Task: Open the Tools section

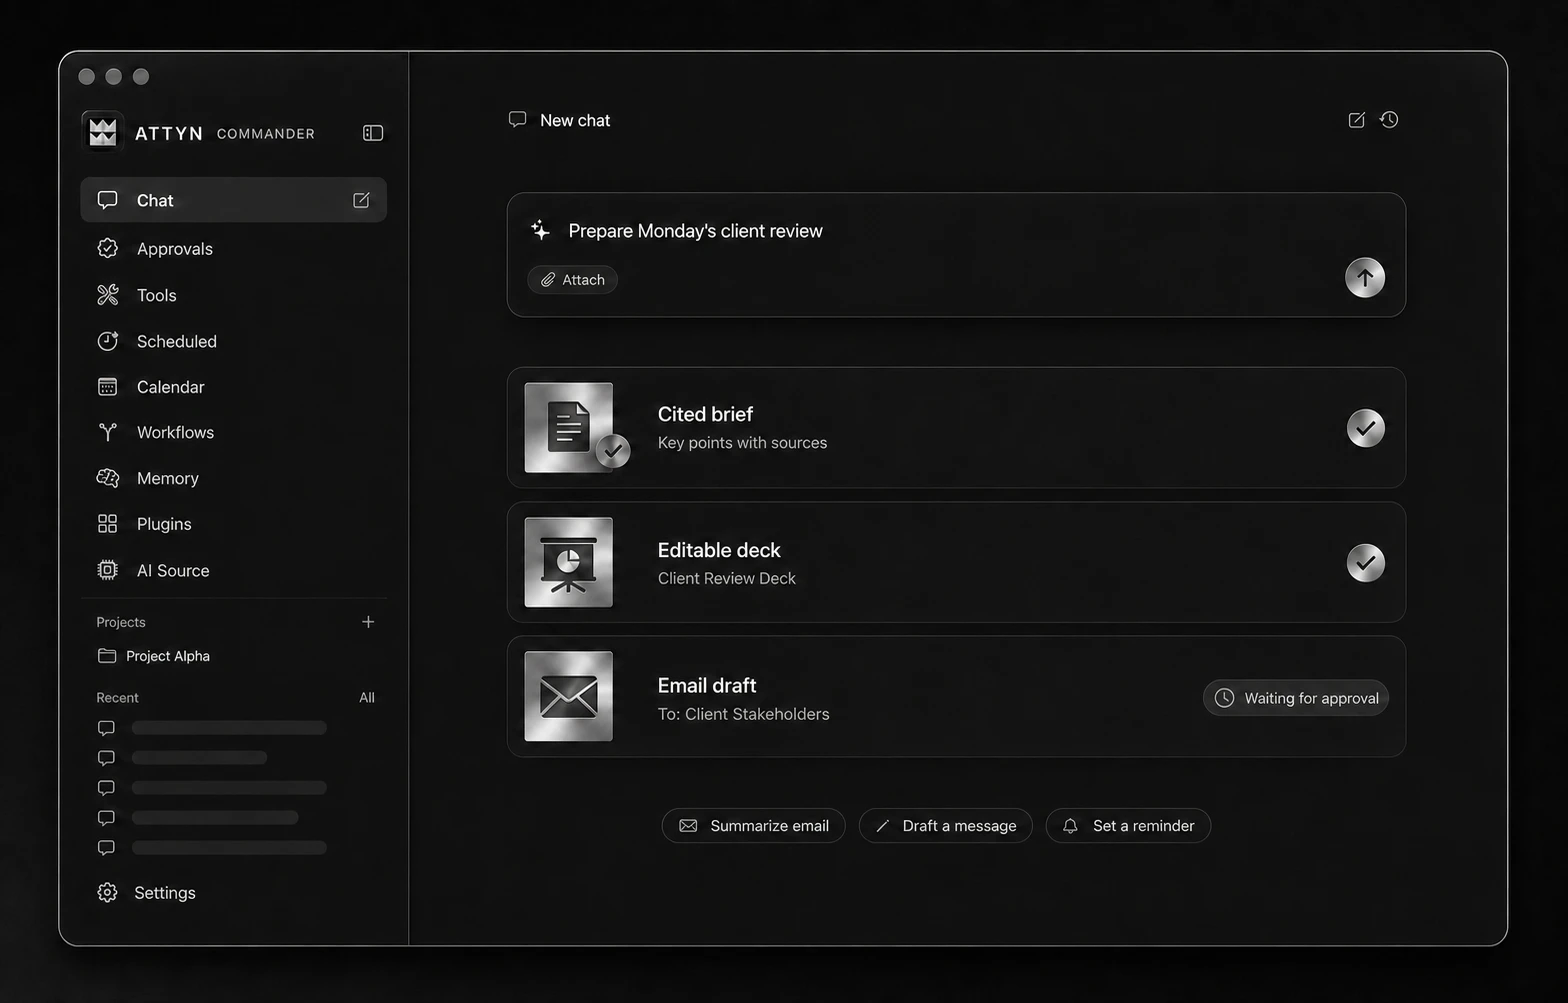Action: click(x=233, y=295)
